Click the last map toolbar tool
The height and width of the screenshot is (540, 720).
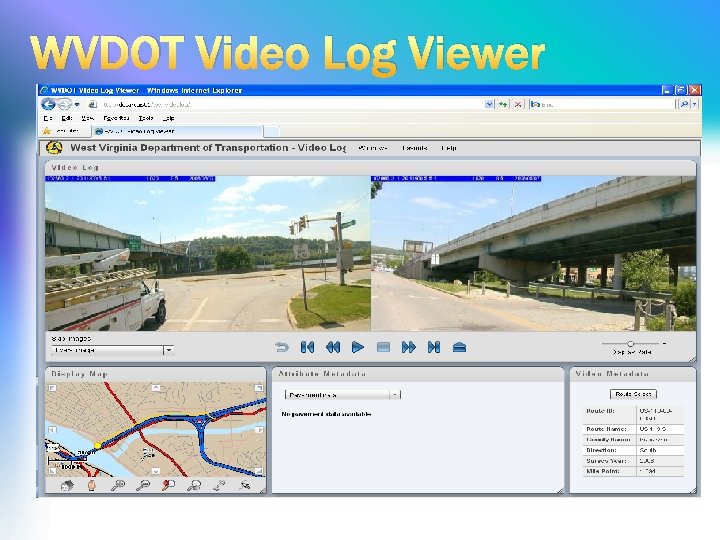click(245, 485)
